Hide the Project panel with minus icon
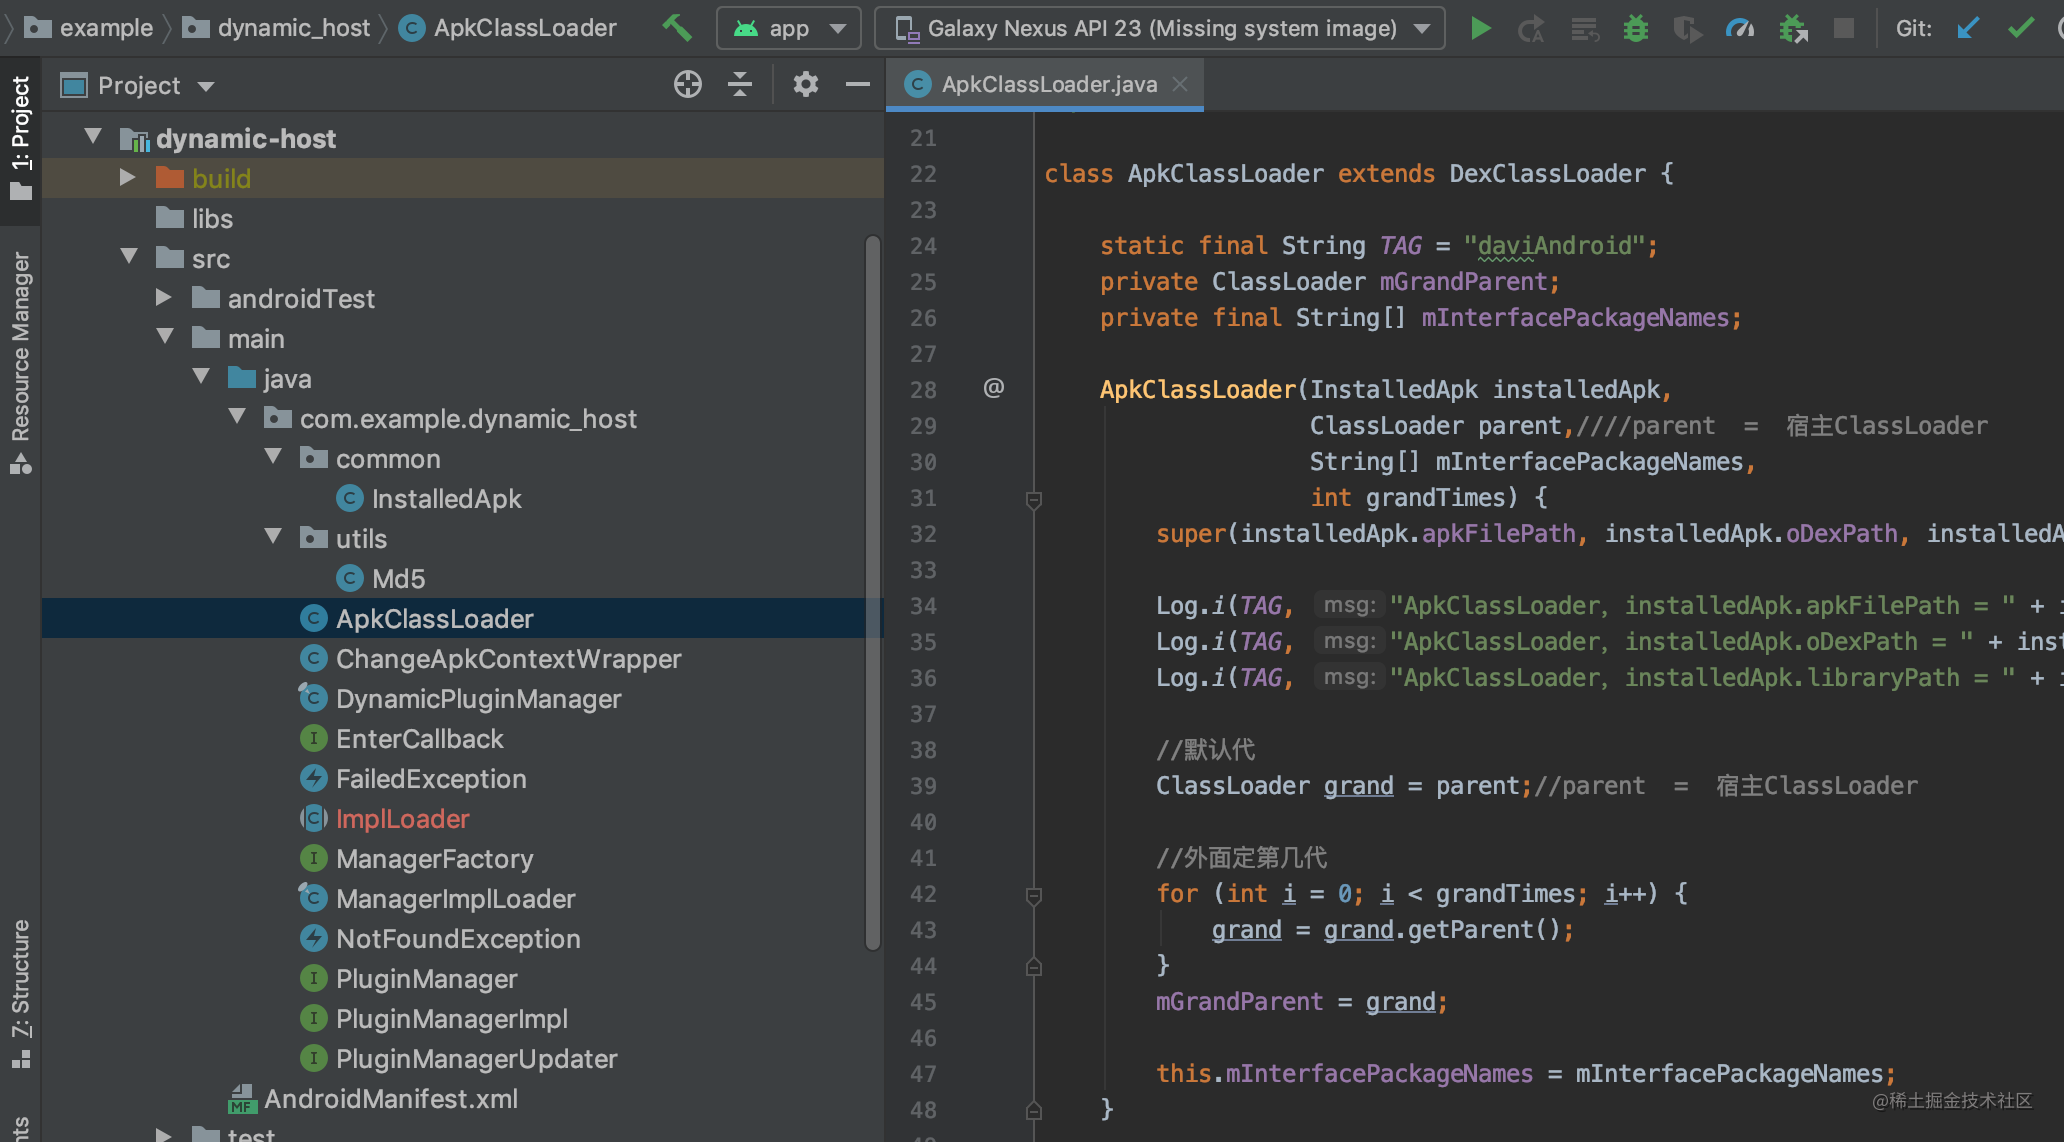Viewport: 2064px width, 1142px height. 857,84
